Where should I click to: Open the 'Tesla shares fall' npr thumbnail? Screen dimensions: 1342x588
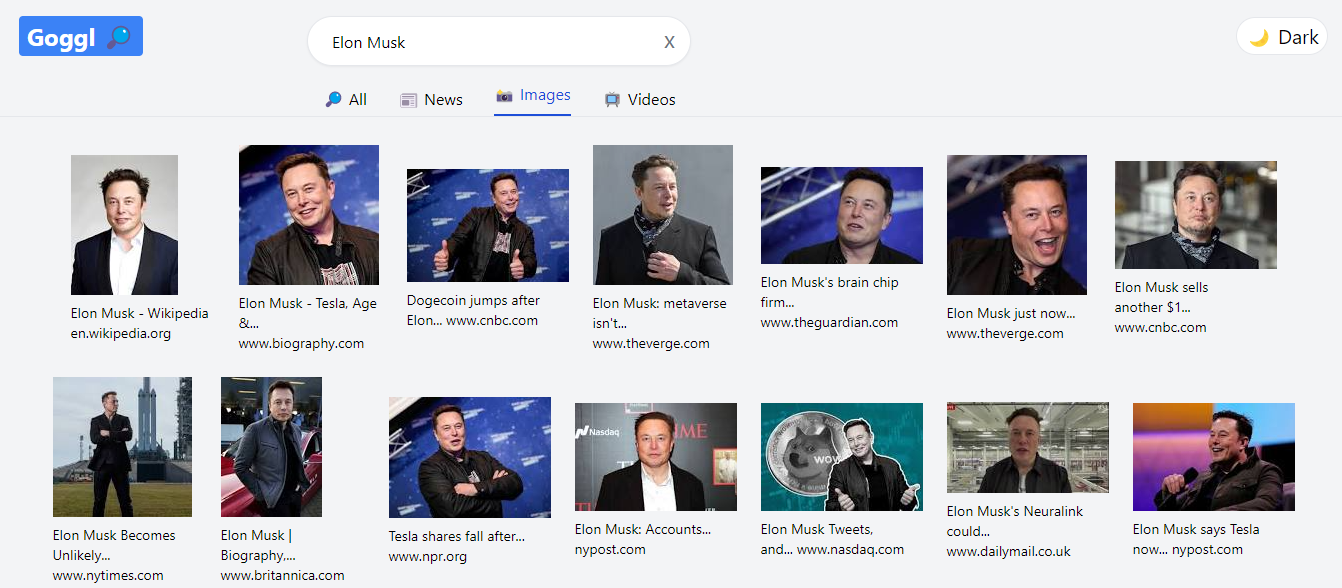470,457
